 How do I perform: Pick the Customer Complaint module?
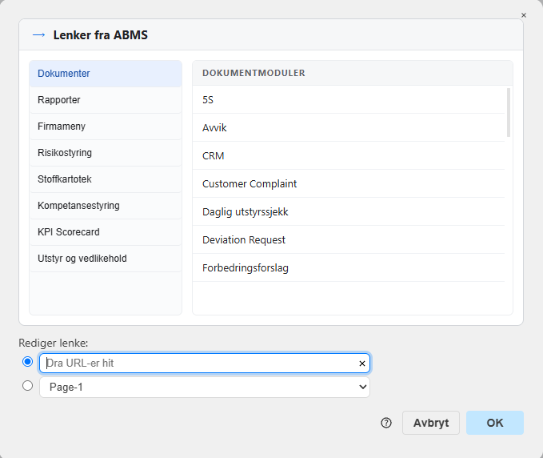(349, 184)
